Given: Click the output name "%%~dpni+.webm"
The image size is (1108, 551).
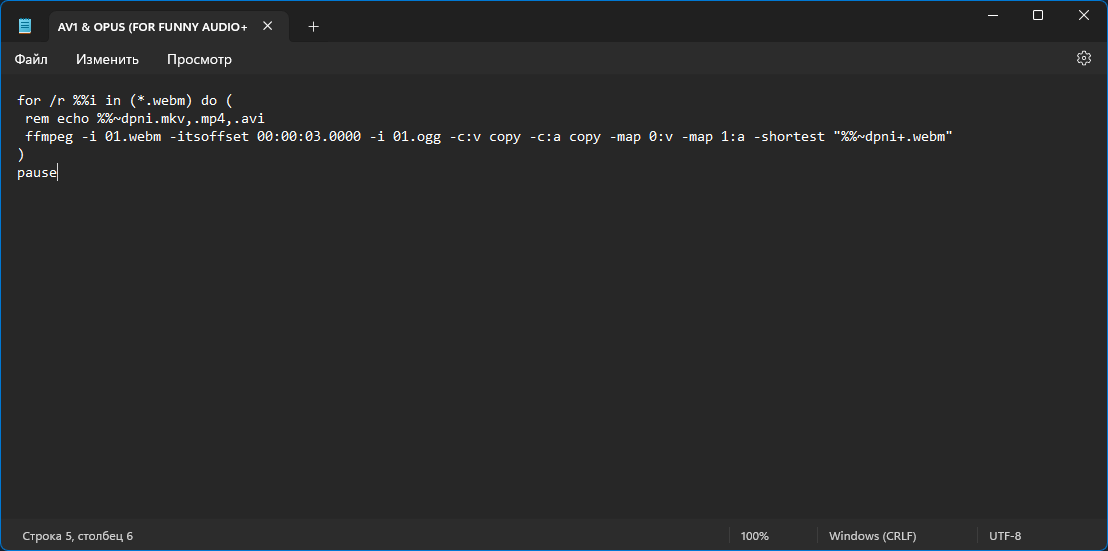Looking at the screenshot, I should coord(893,136).
